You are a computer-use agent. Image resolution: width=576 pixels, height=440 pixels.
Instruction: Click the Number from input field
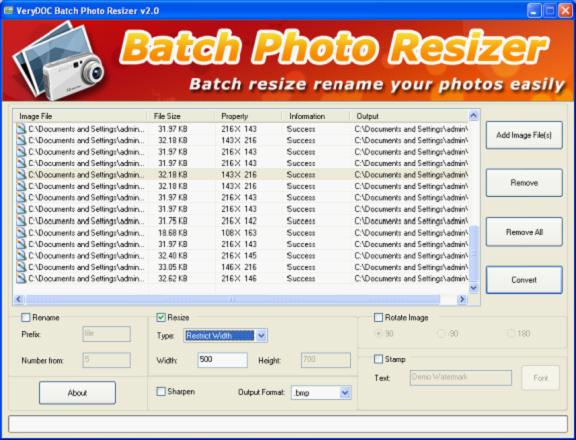(x=107, y=360)
